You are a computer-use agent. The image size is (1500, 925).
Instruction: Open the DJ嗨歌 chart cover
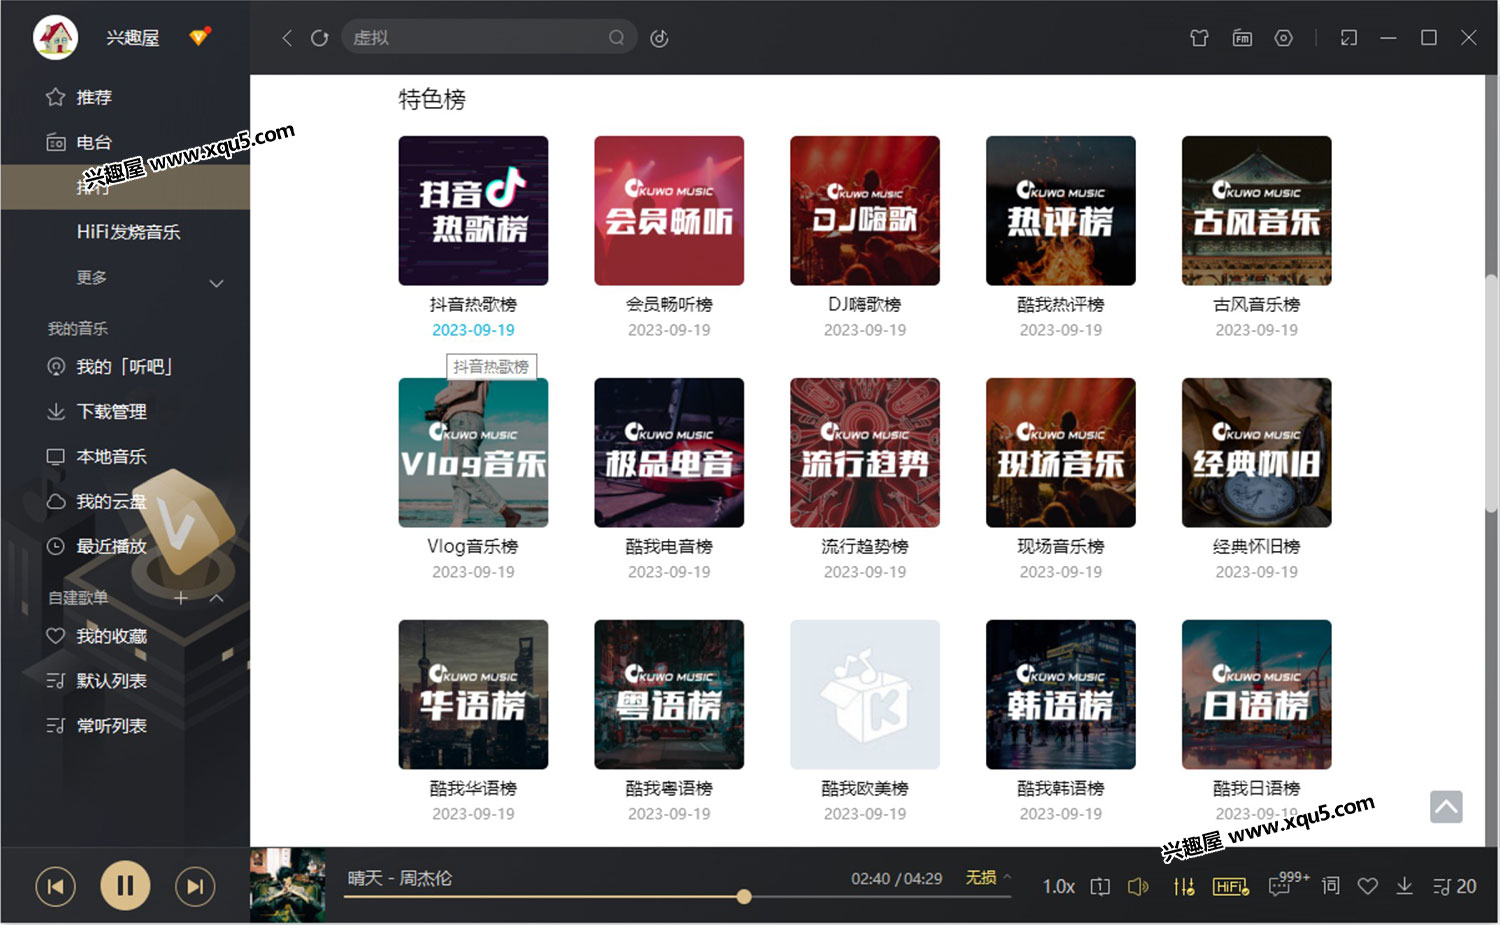[x=865, y=211]
